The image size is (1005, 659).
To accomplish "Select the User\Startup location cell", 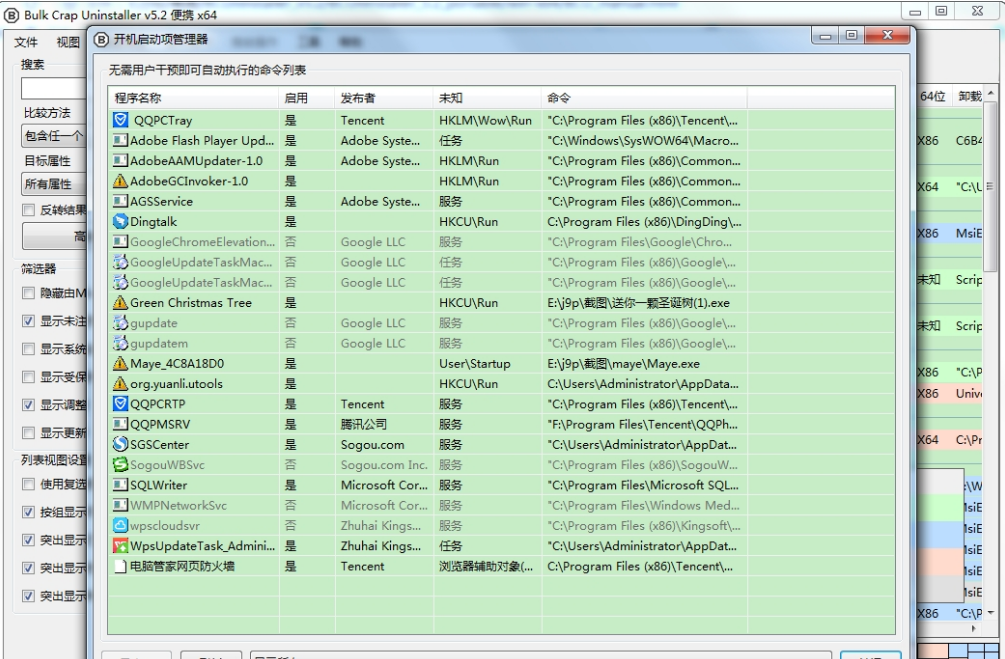I will pyautogui.click(x=487, y=363).
